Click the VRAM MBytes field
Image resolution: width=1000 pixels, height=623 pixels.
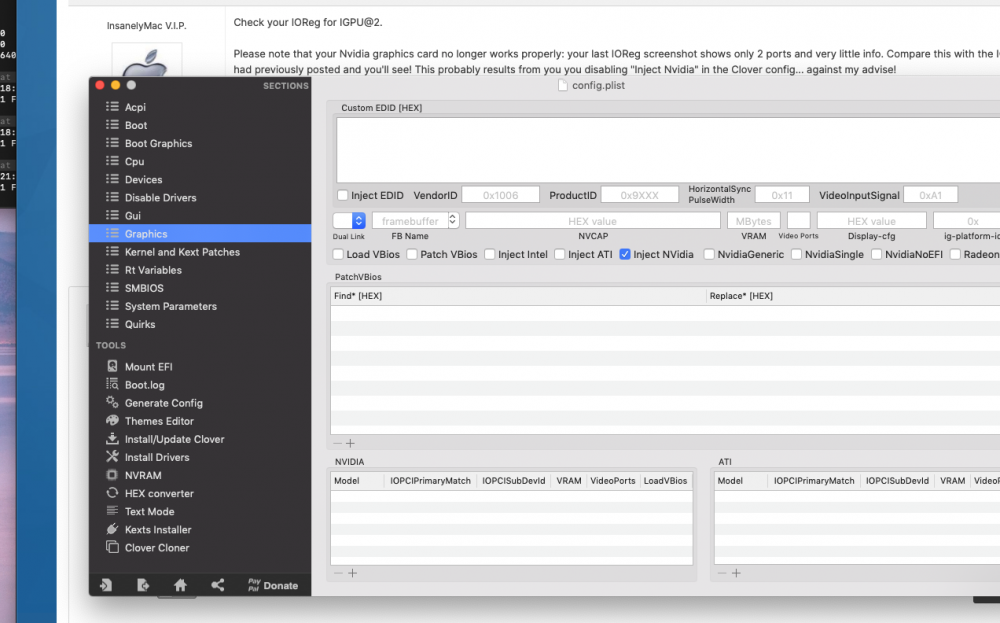click(753, 221)
